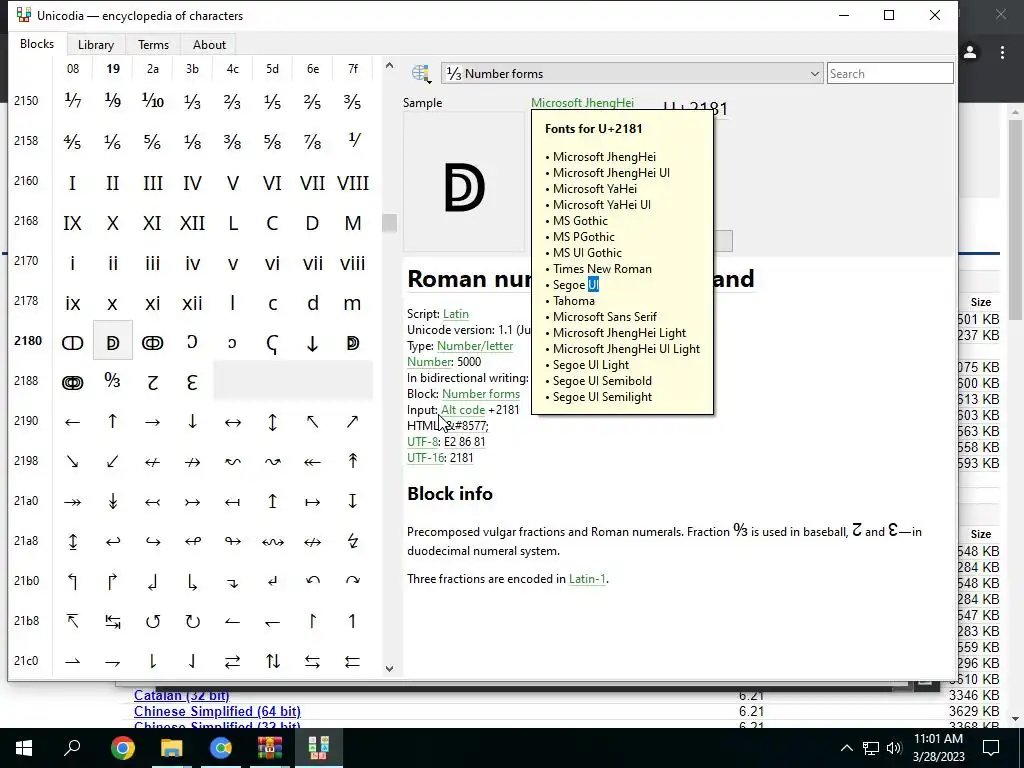
Task: Select the anticlockwise open circle arrow
Action: coord(153,621)
